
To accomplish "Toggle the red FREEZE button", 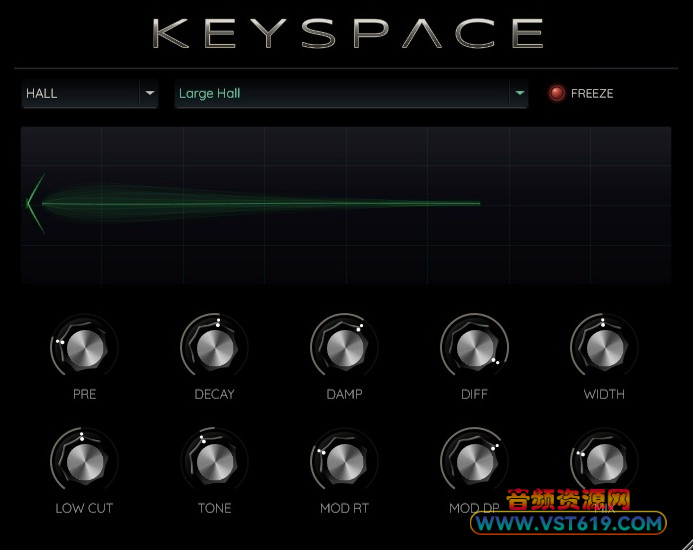I will coord(556,93).
